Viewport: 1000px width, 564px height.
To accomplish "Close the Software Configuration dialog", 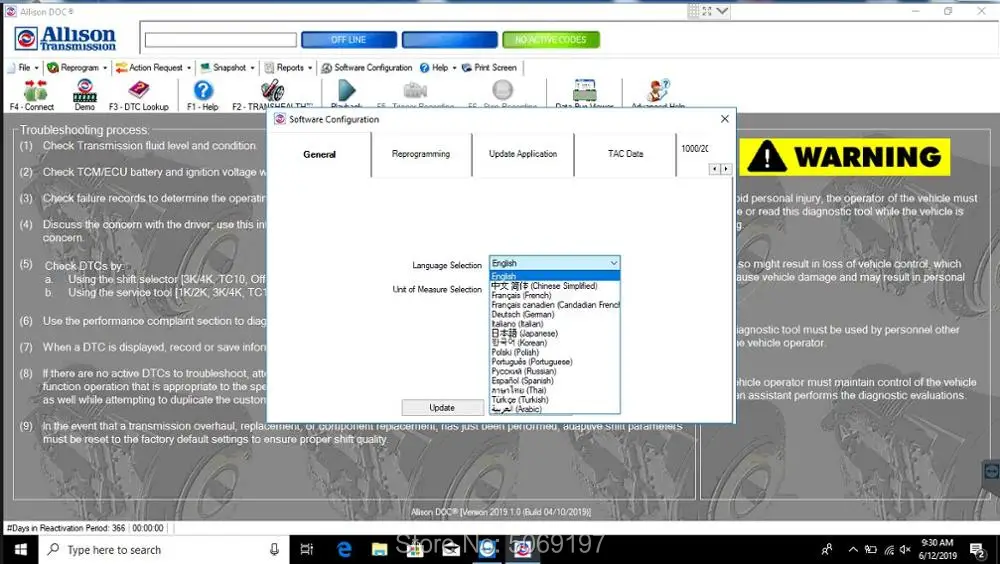I will coord(724,119).
